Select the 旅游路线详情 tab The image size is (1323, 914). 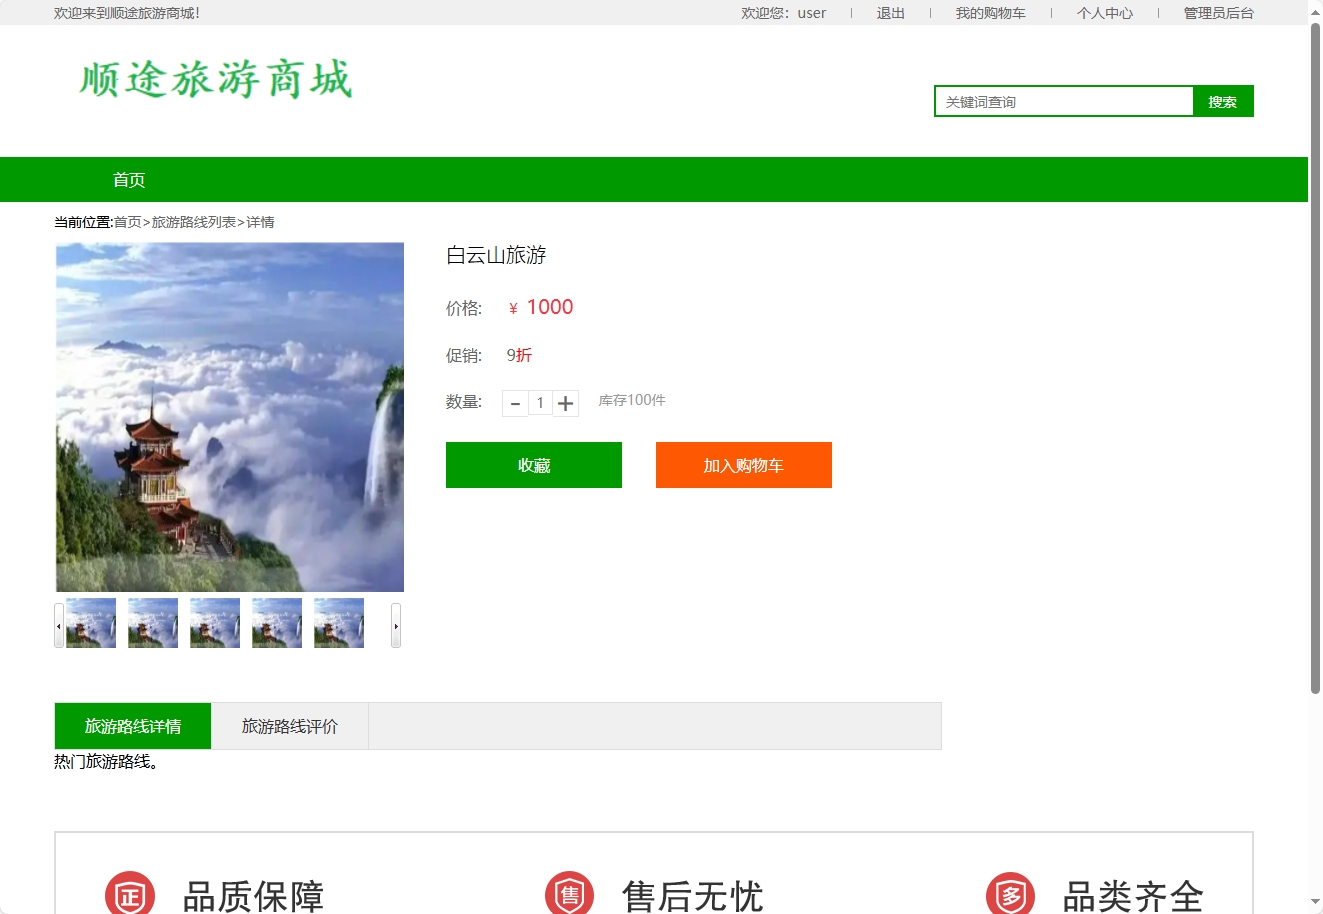132,726
